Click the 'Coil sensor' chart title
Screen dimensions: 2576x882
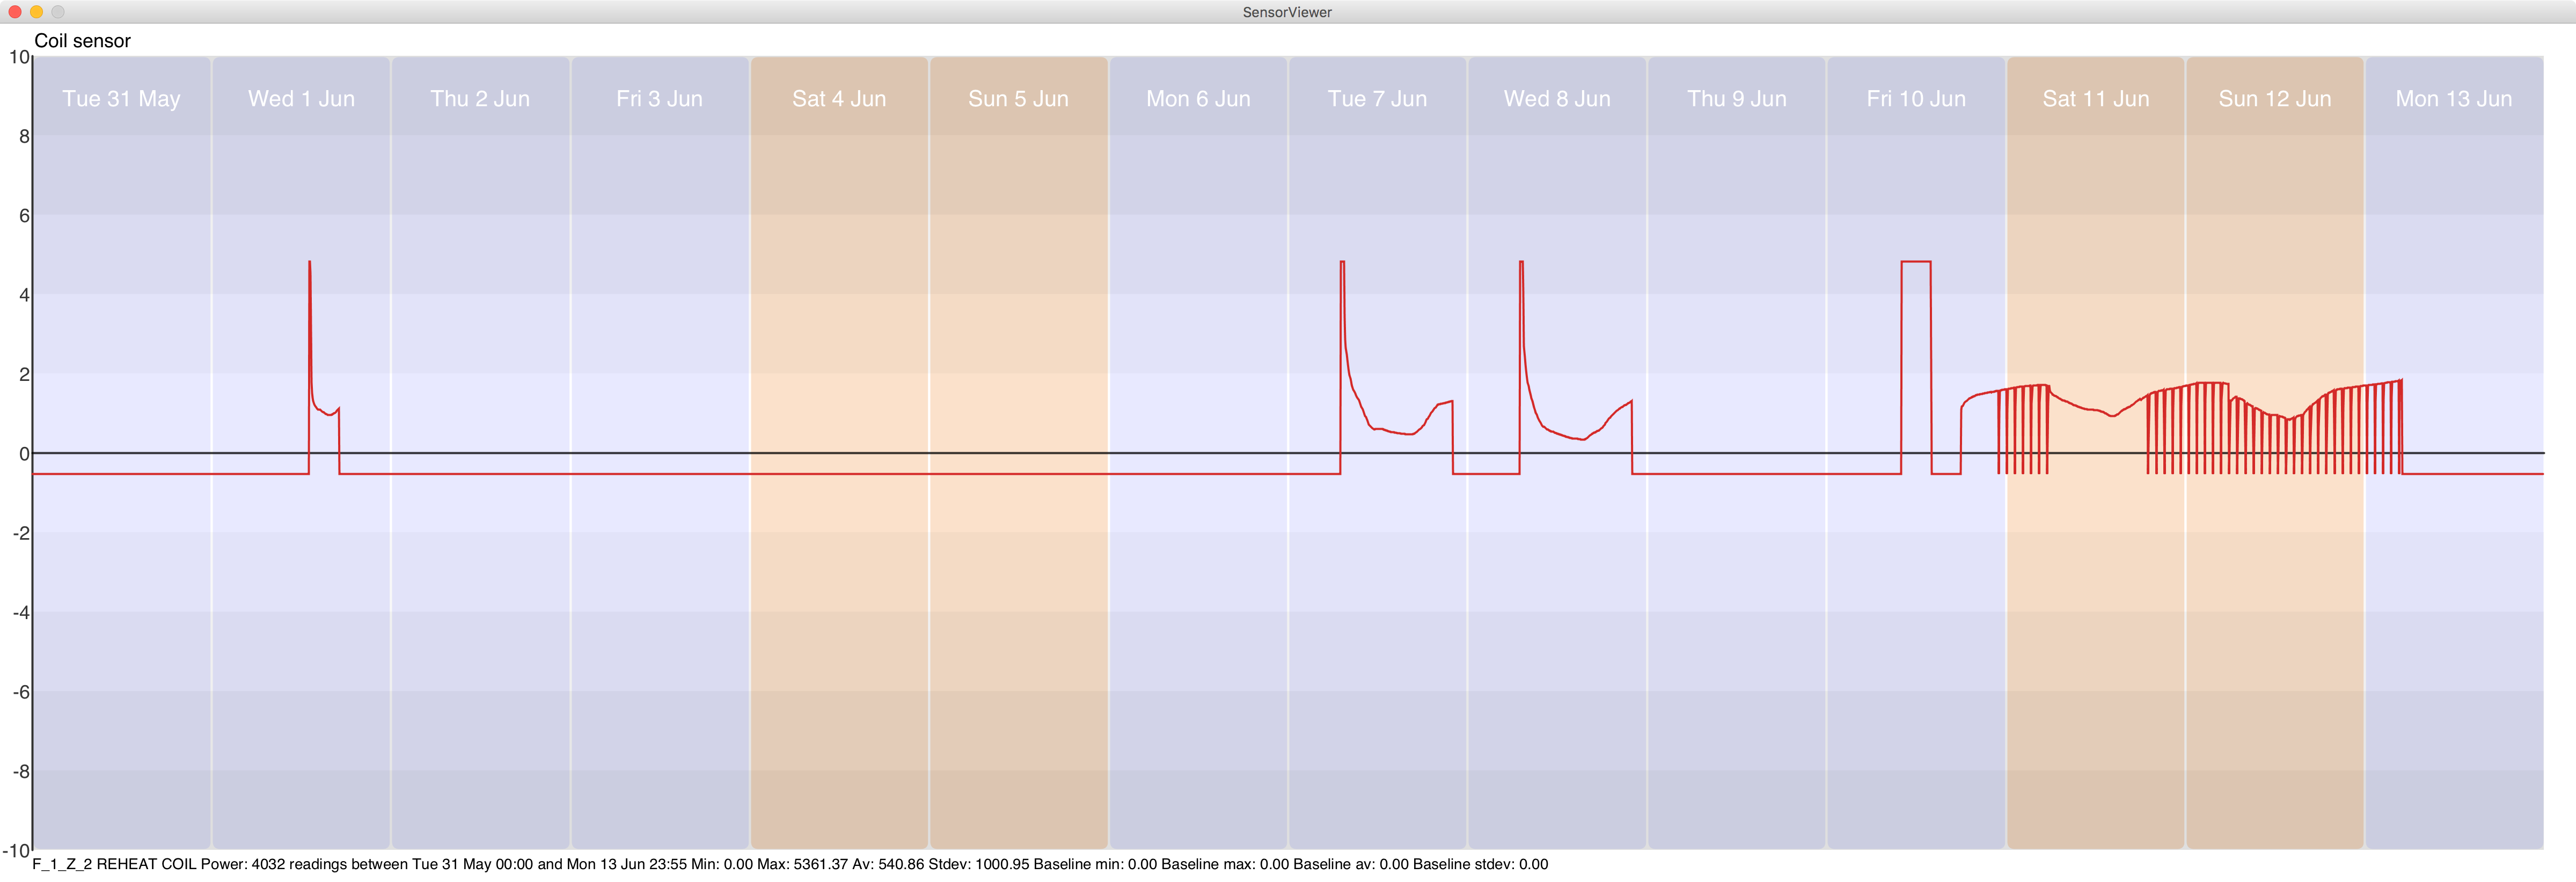click(x=82, y=41)
